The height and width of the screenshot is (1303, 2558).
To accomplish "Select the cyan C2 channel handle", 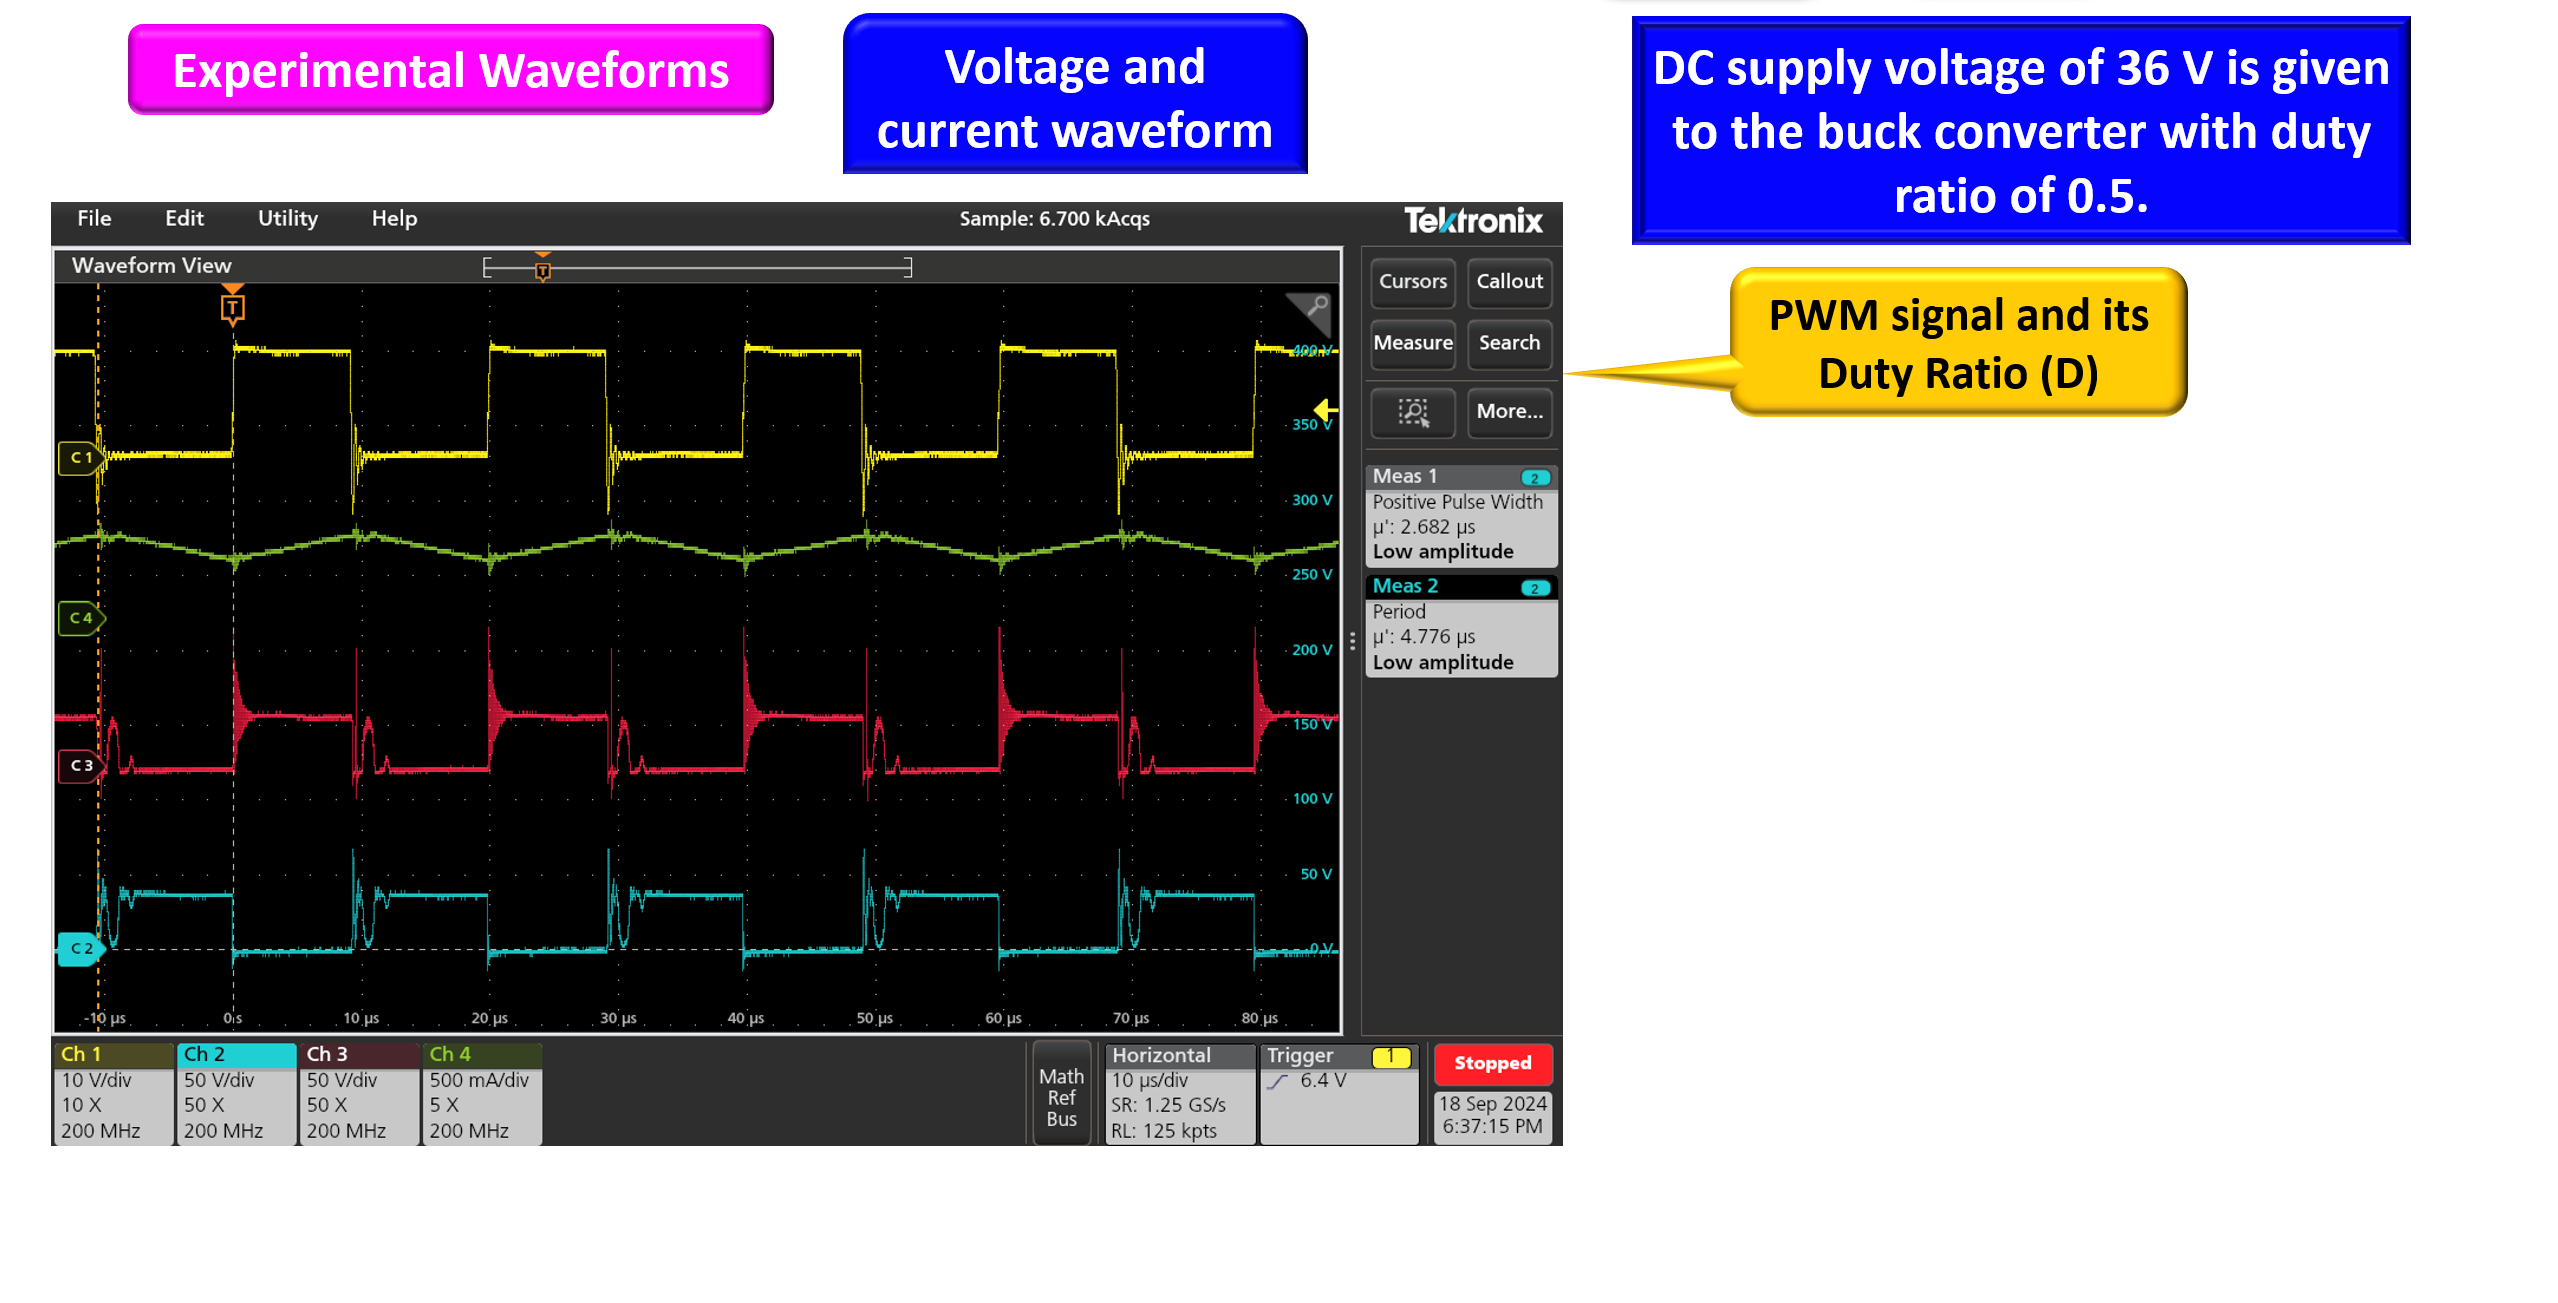I will point(80,948).
